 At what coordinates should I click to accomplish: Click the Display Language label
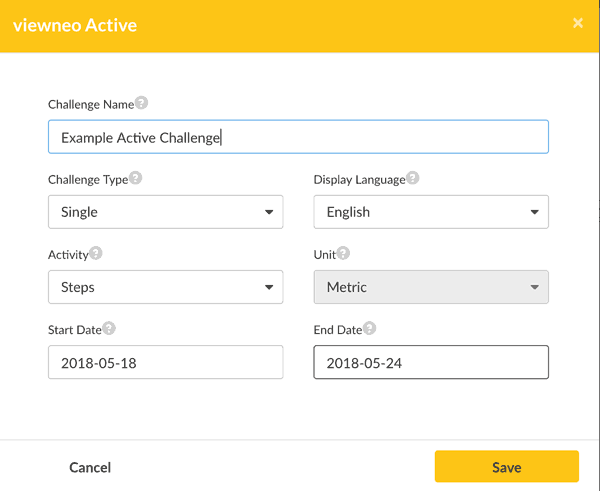359,180
